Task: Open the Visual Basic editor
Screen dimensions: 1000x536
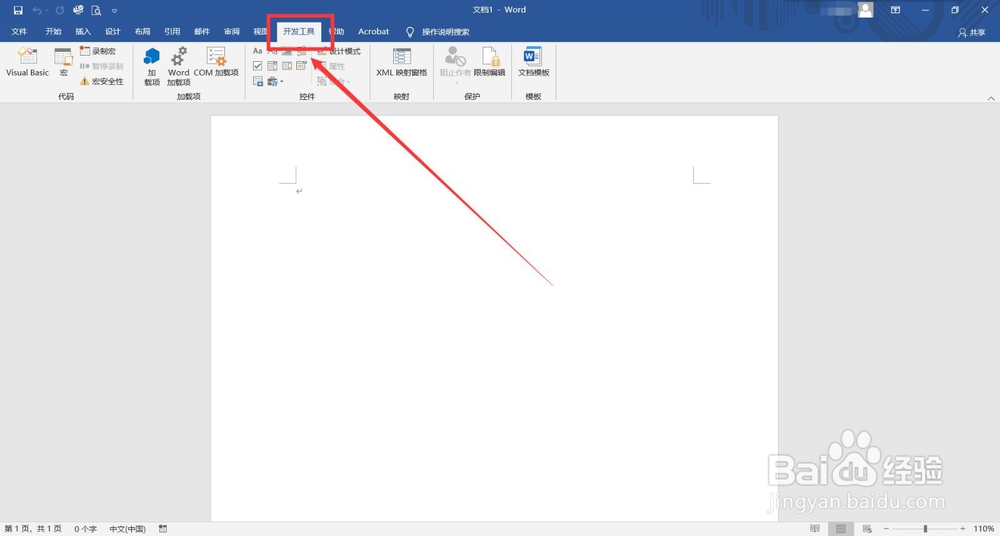Action: (x=27, y=62)
